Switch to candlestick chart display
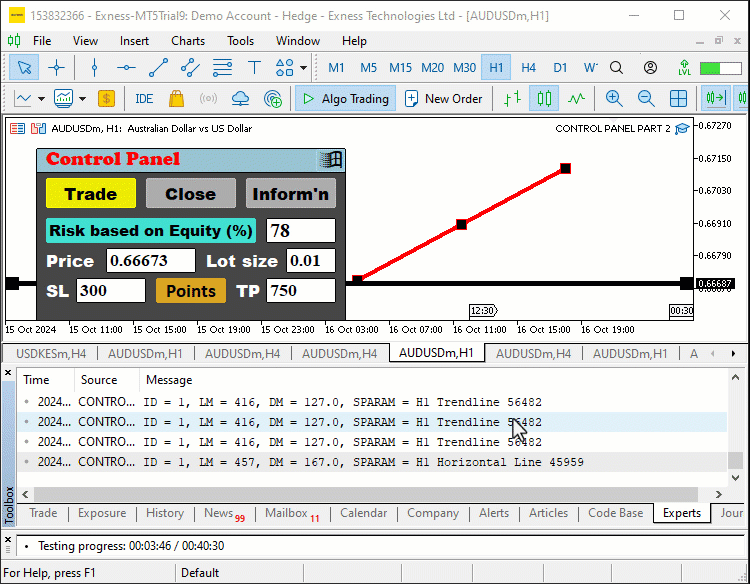Image resolution: width=750 pixels, height=584 pixels. [544, 99]
